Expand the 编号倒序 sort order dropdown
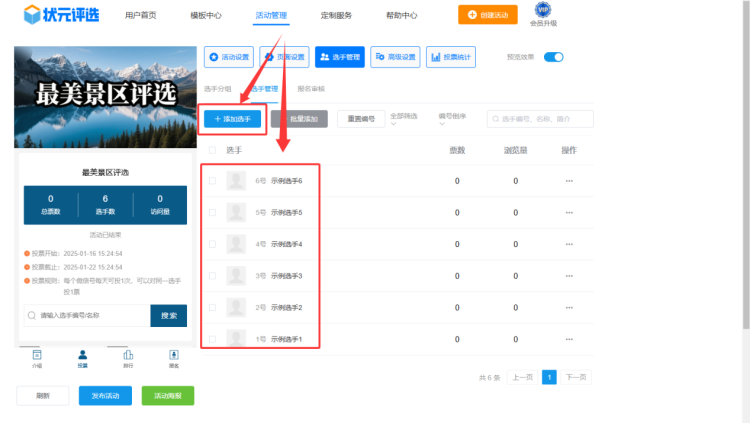This screenshot has height=423, width=750. (x=454, y=118)
